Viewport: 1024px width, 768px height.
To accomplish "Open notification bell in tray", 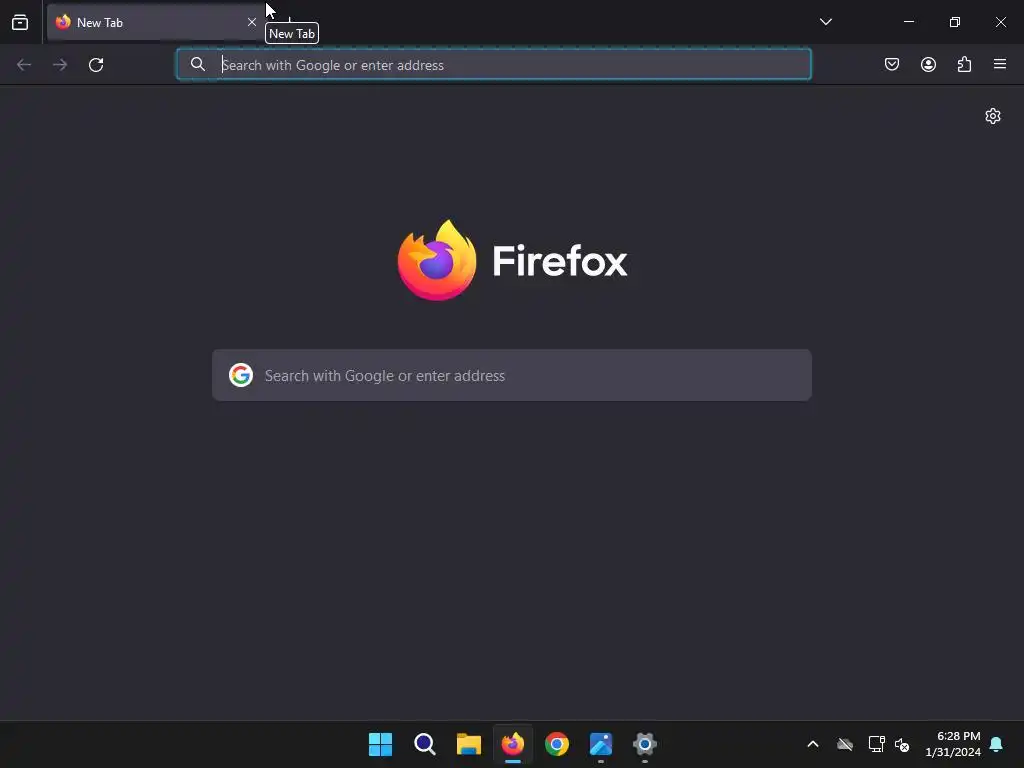I will (x=996, y=744).
